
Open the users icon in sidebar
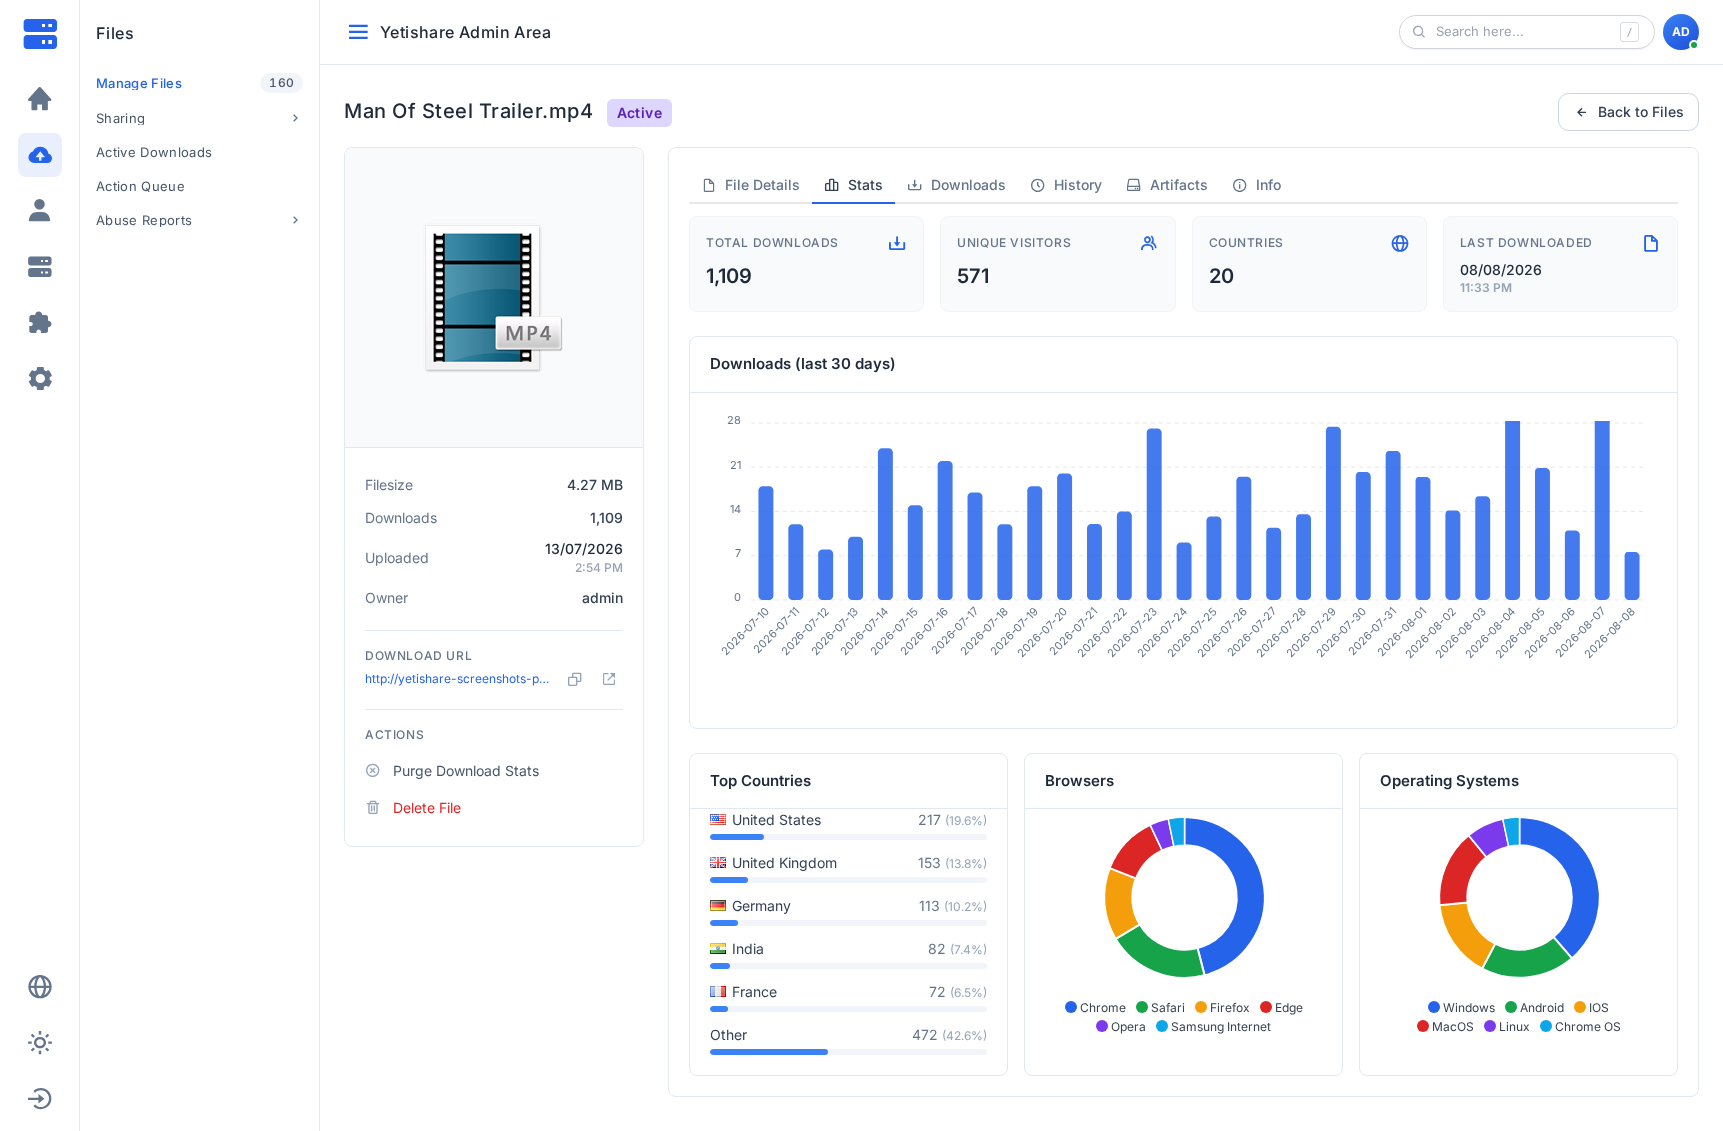coord(40,211)
